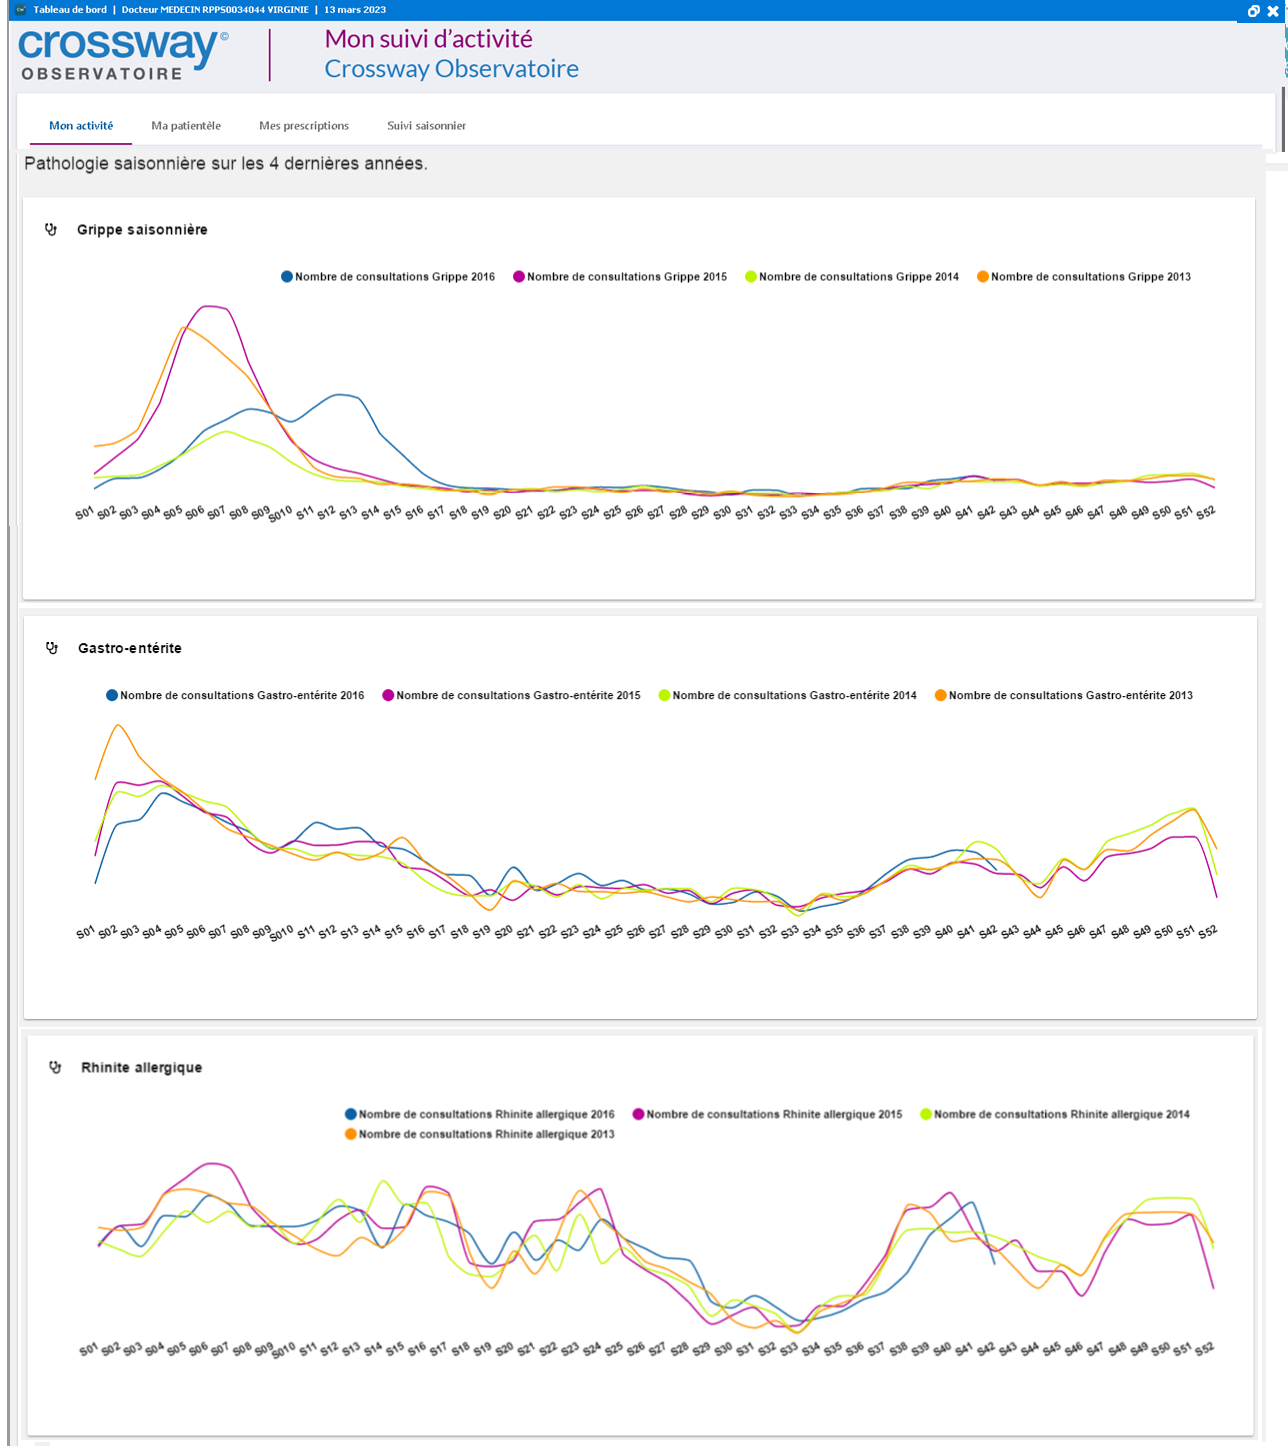Click the stethoscope icon beside Grippe saisonnière
Viewport: 1288px width, 1446px height.
tap(51, 230)
